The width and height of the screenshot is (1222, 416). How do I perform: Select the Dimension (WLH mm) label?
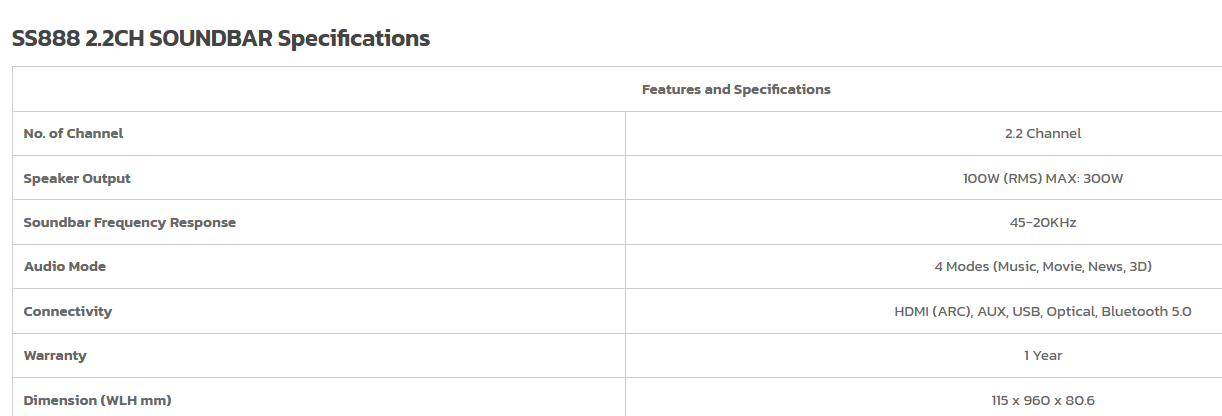coord(98,401)
